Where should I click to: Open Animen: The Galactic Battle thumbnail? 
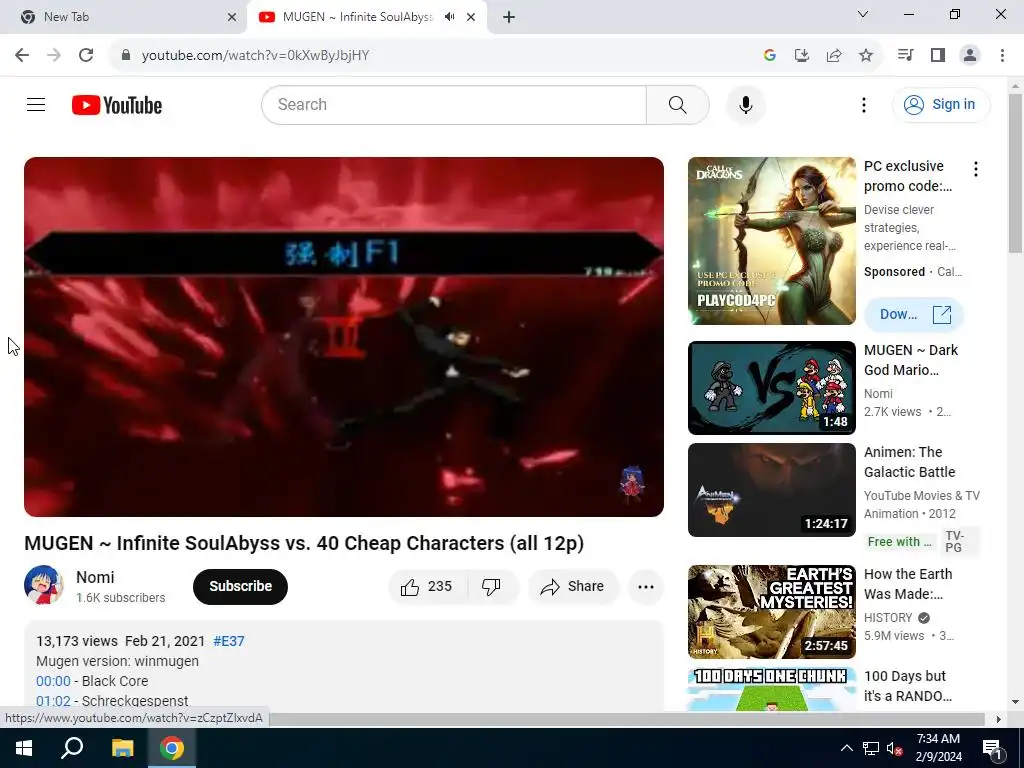tap(771, 490)
